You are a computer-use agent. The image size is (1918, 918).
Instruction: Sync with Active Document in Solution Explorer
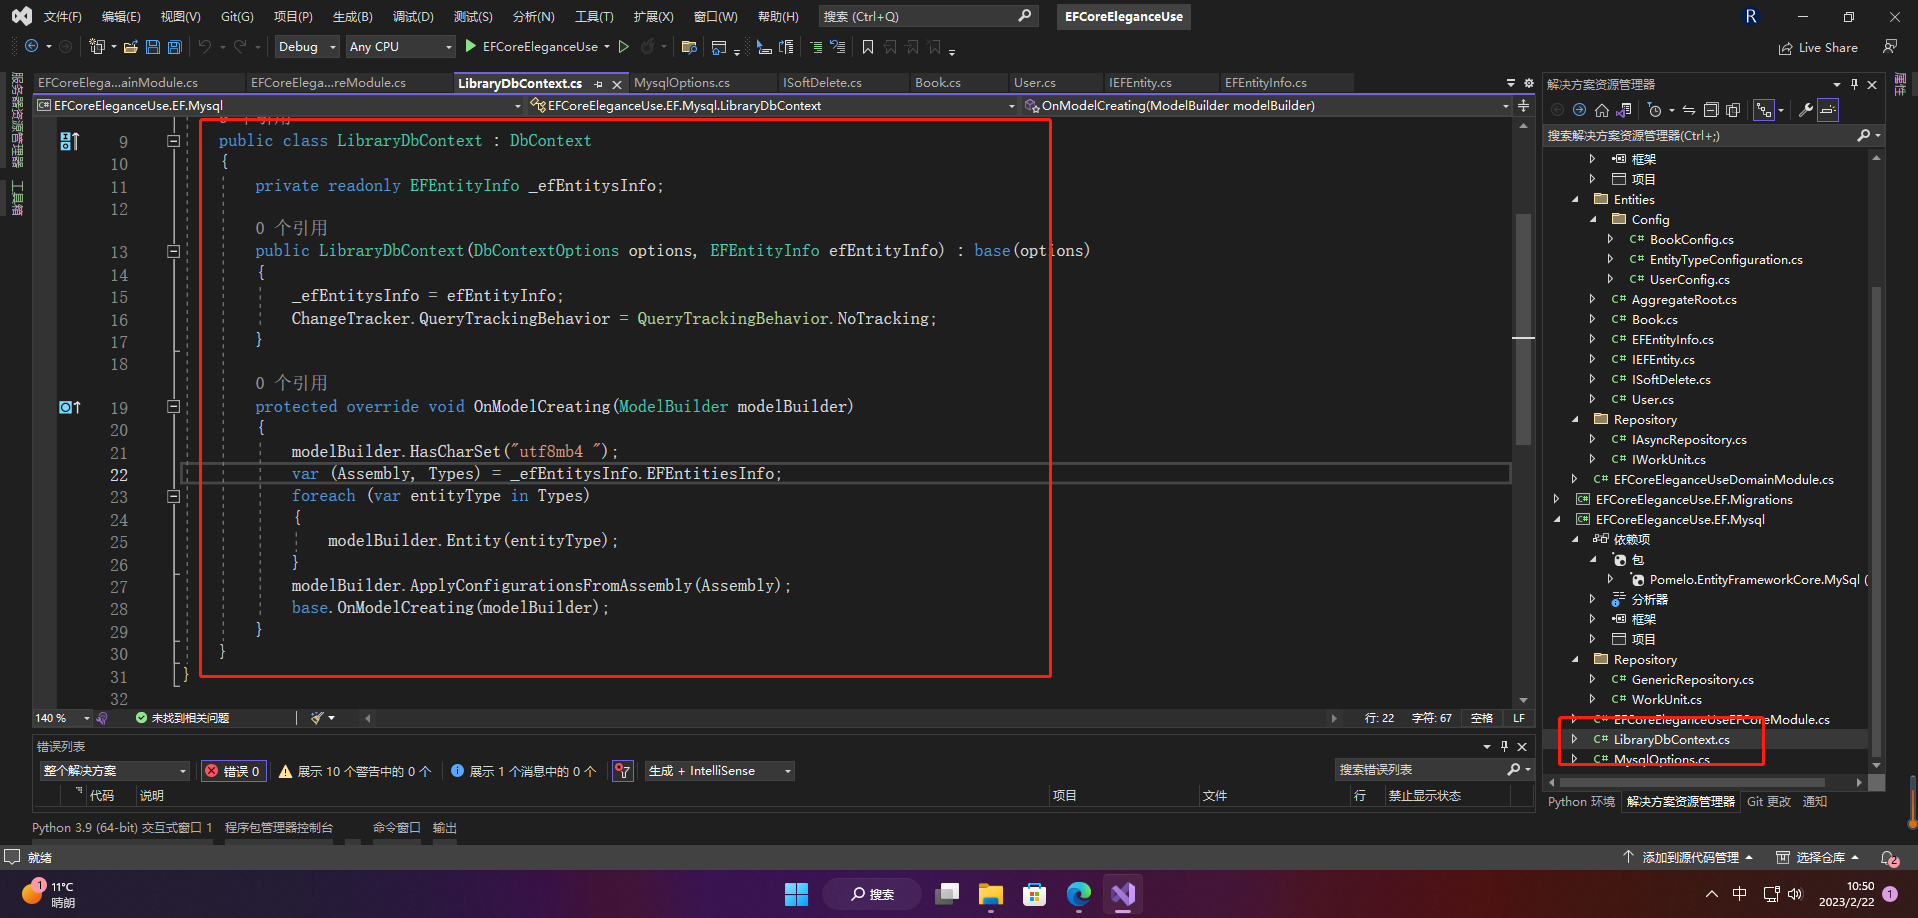click(1689, 110)
